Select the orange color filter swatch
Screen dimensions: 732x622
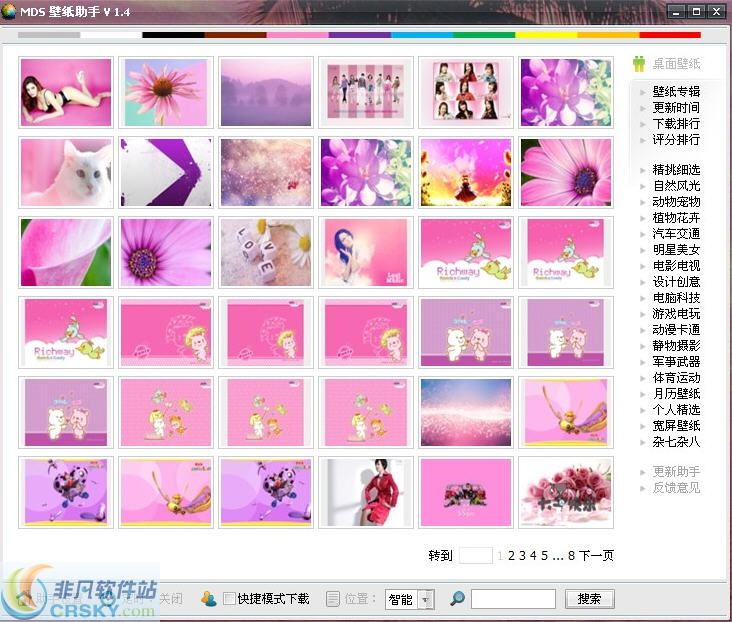pyautogui.click(x=608, y=35)
